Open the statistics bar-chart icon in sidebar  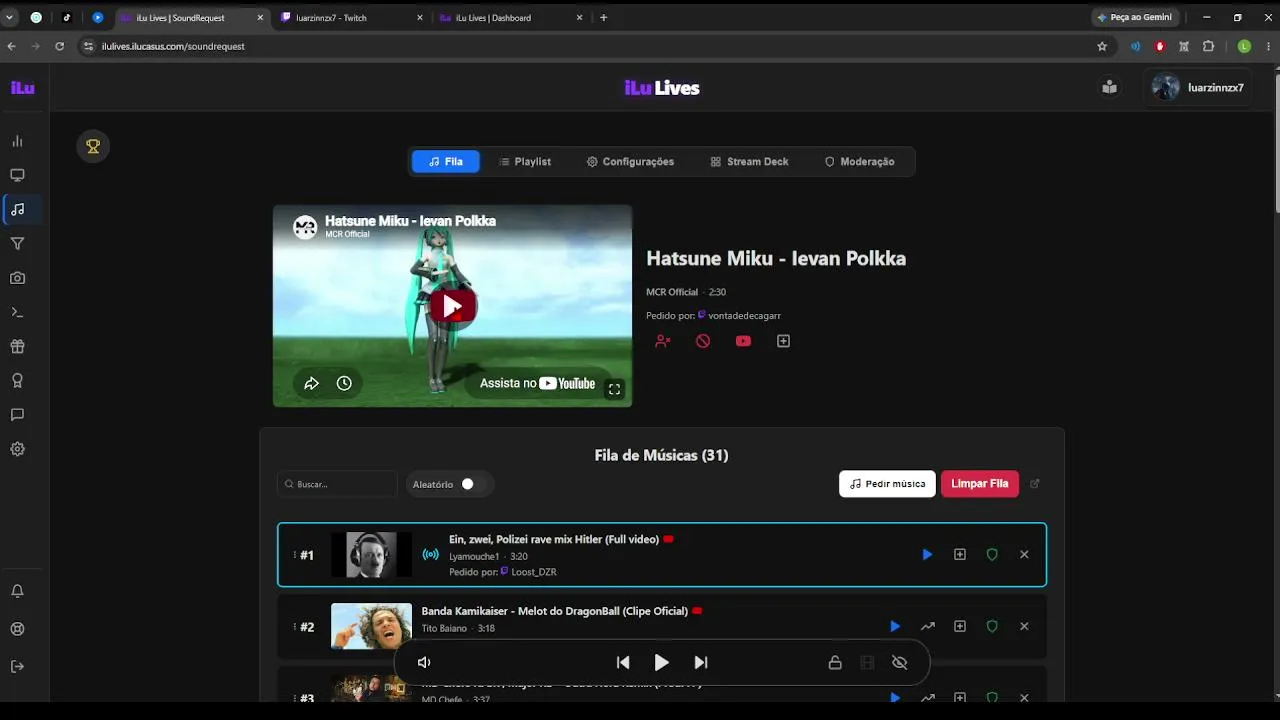pyautogui.click(x=17, y=141)
